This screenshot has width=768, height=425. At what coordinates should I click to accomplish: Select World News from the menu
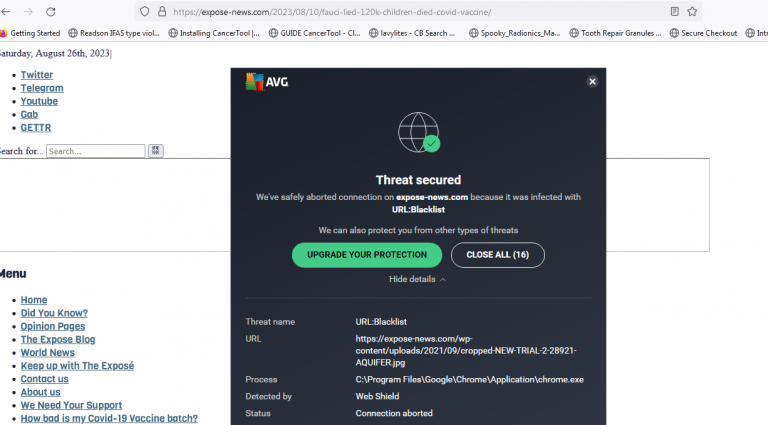coord(48,353)
